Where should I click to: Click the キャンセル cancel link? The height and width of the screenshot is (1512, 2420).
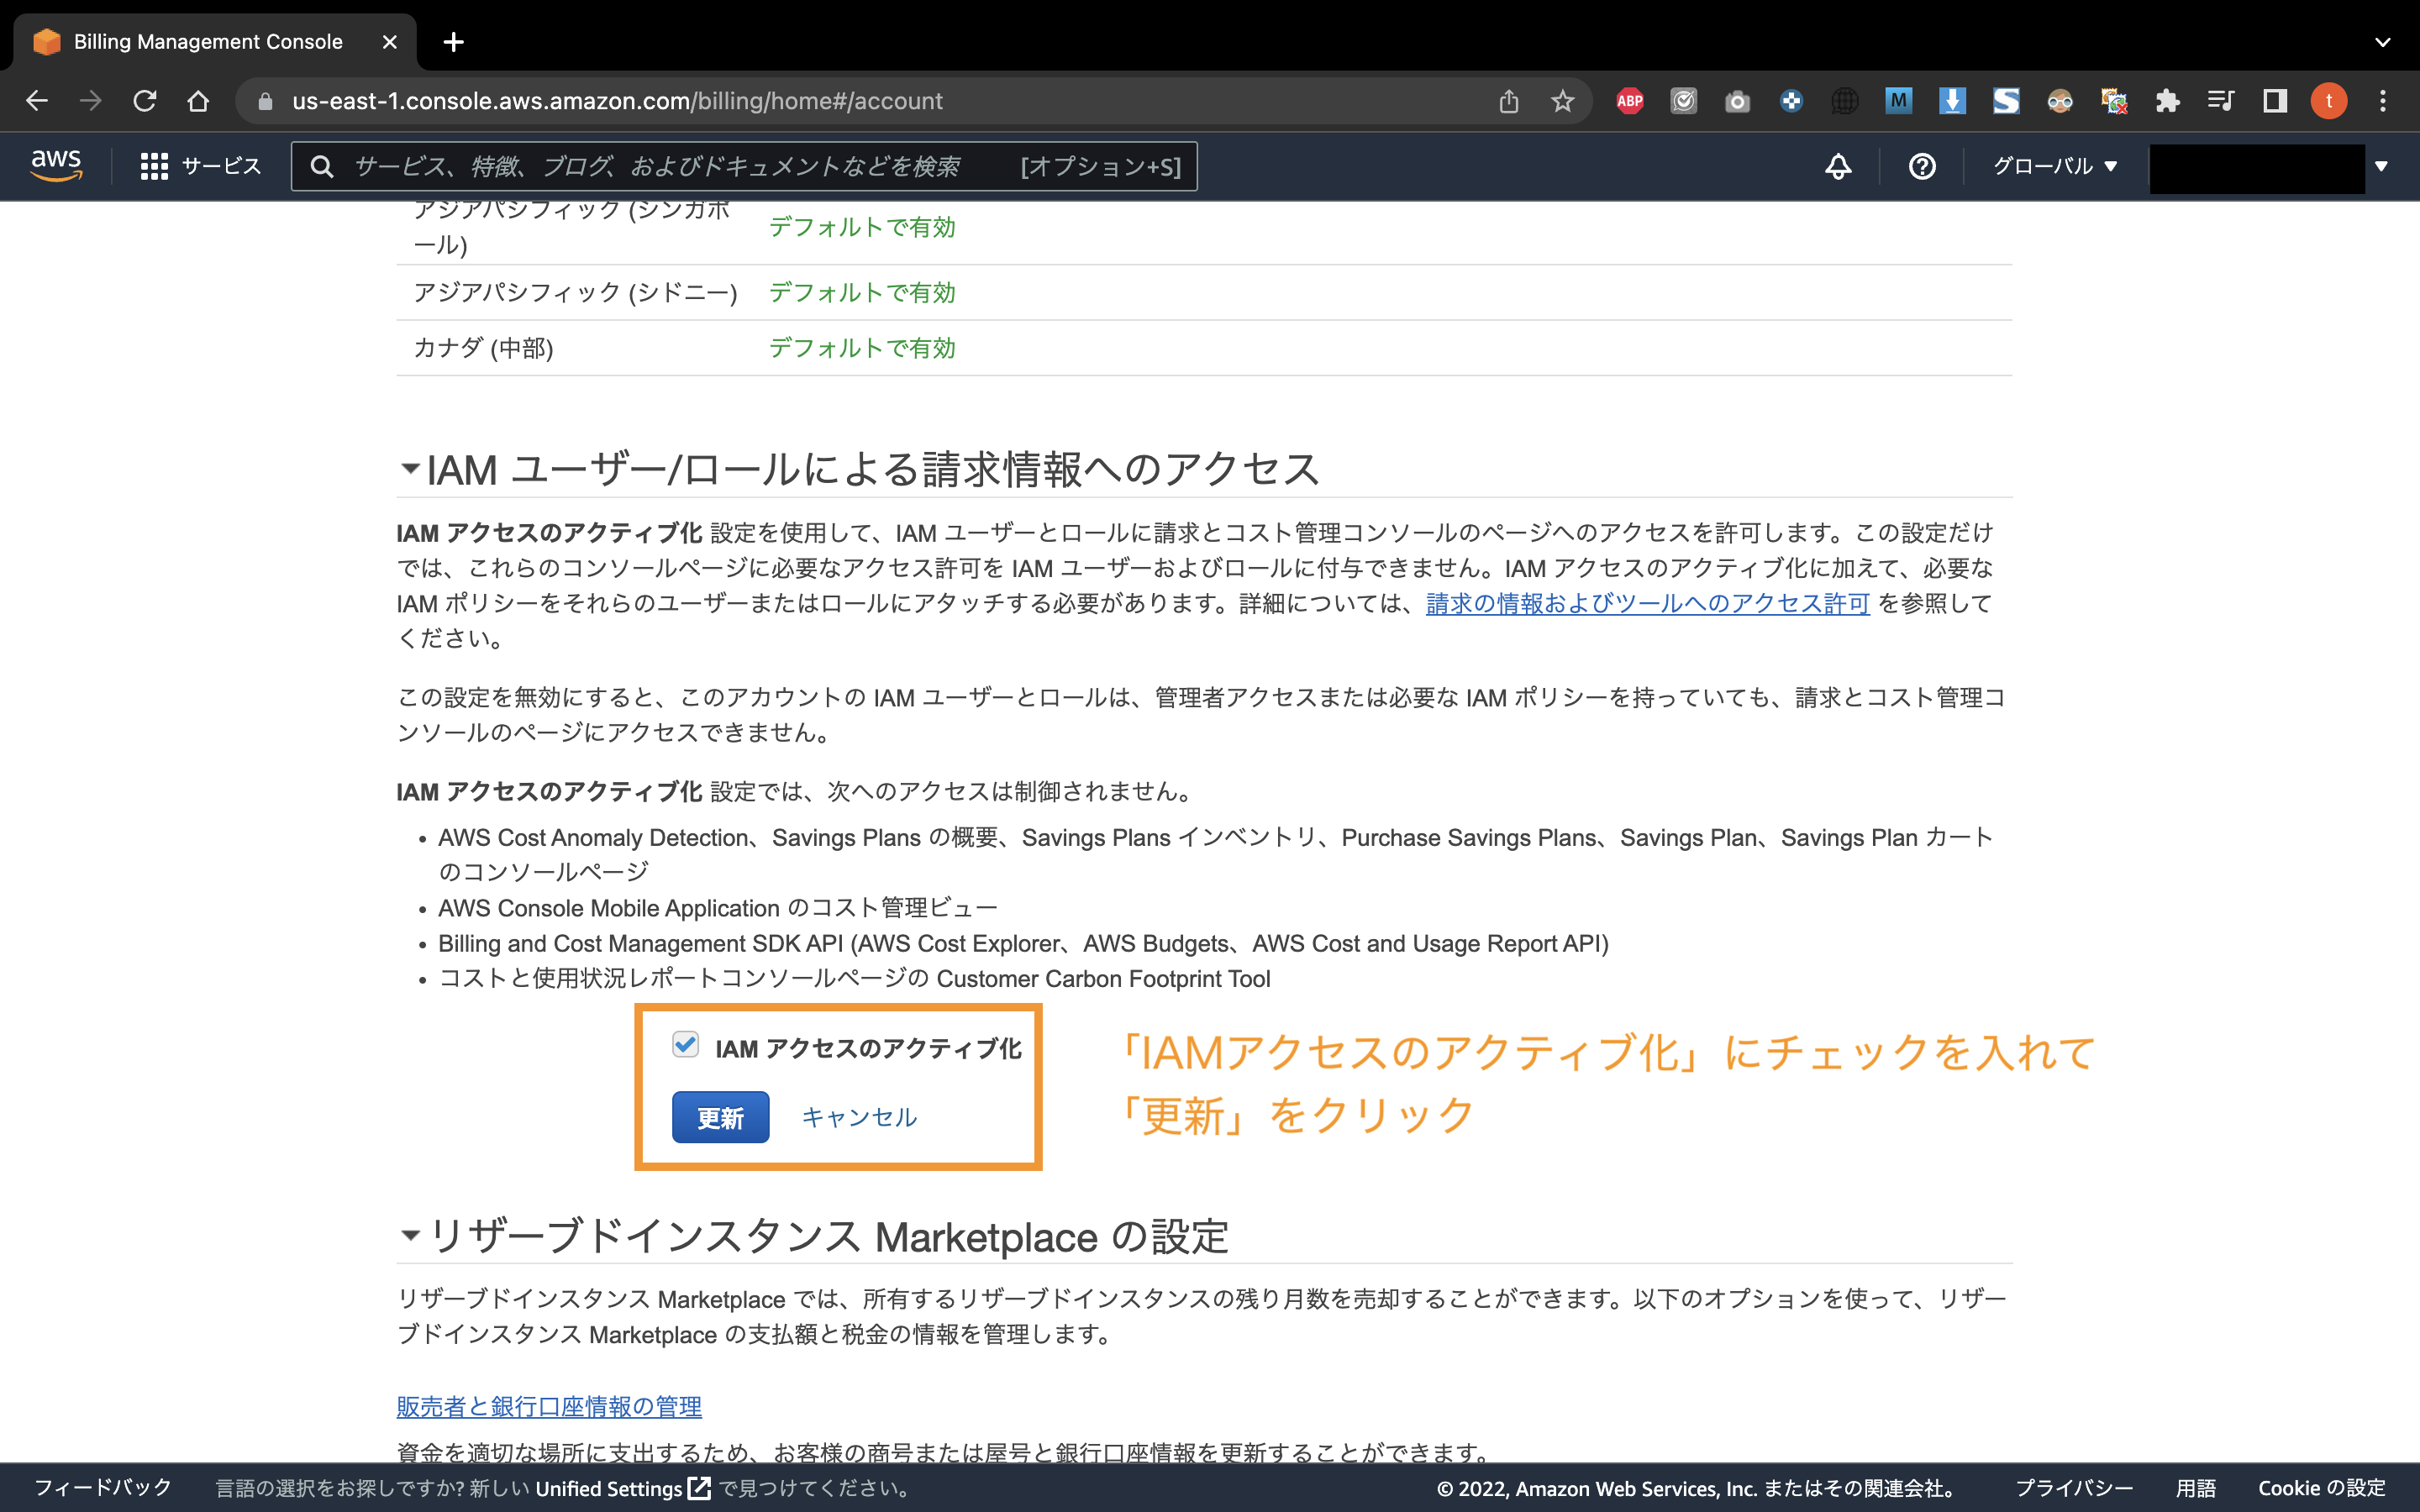click(x=858, y=1117)
